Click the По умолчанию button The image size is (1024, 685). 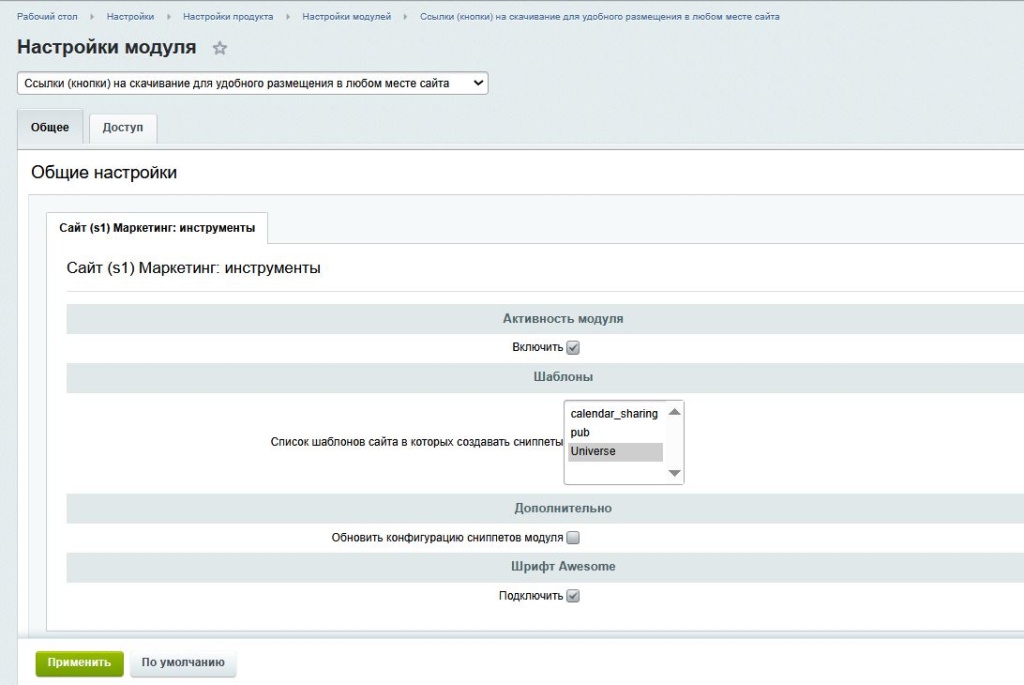click(x=183, y=662)
